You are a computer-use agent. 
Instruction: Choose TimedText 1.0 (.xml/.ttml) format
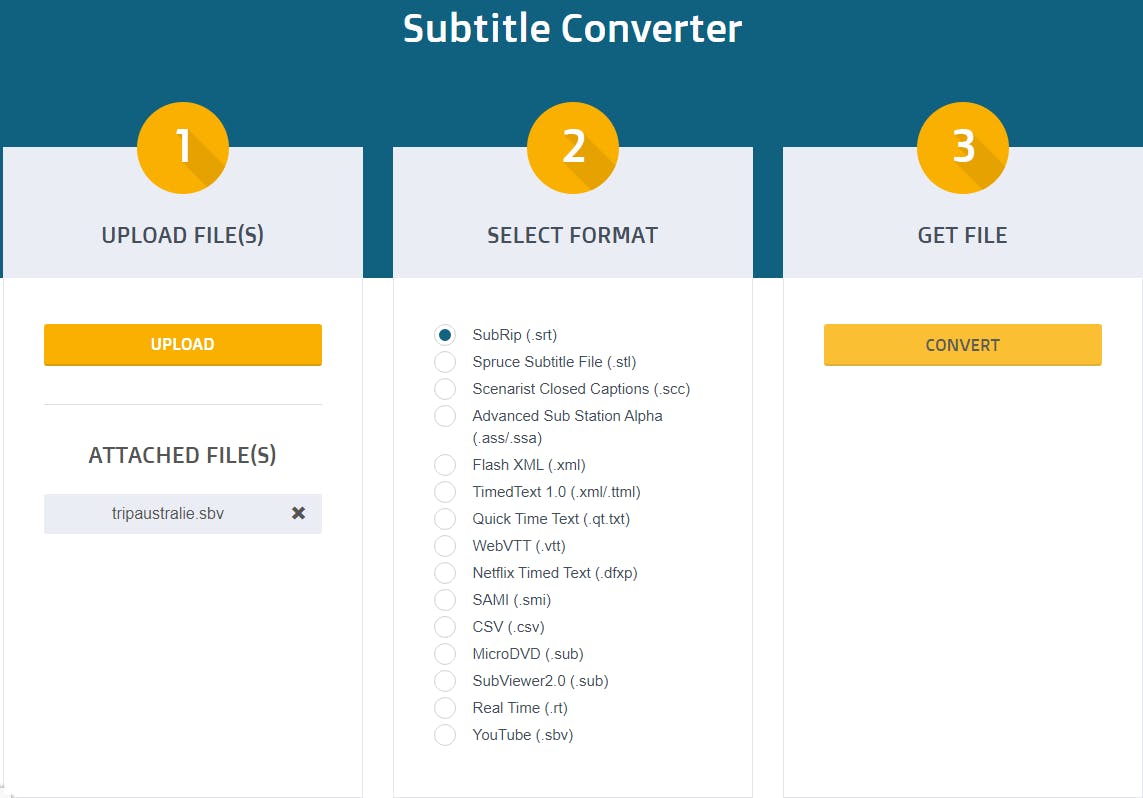pyautogui.click(x=445, y=492)
